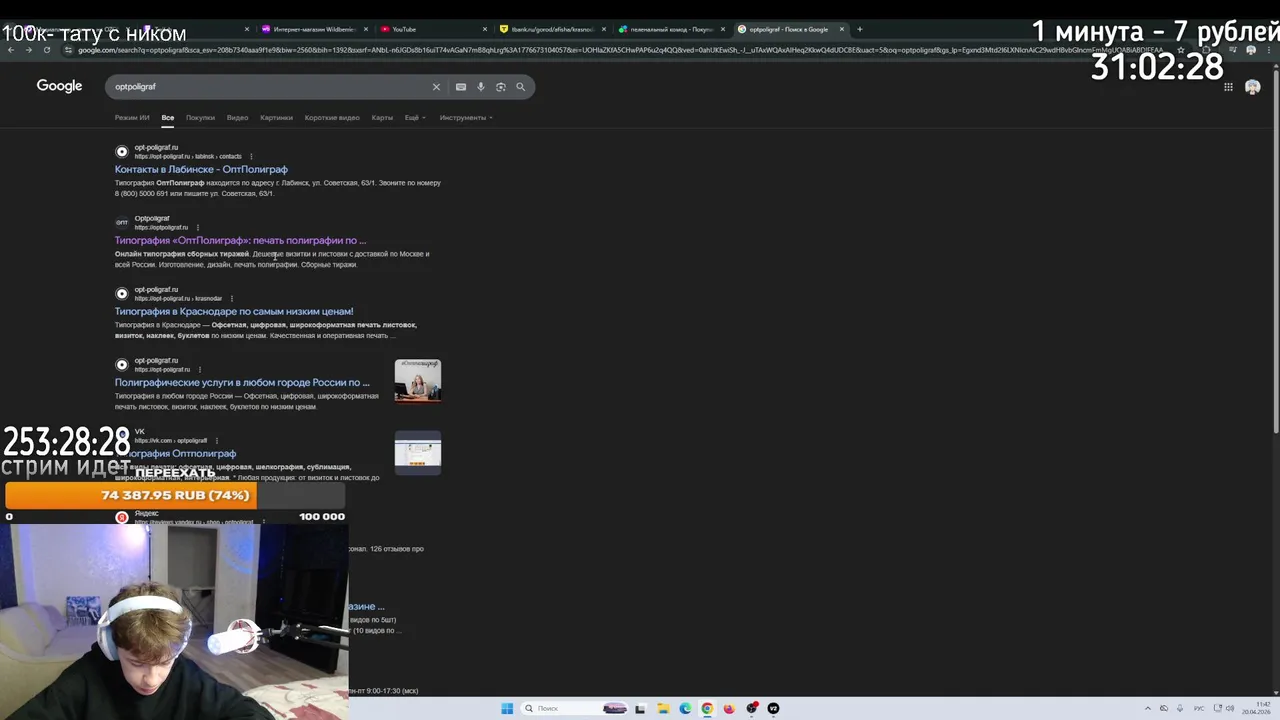Close the YouTube browser tab
Image resolution: width=1280 pixels, height=720 pixels.
coord(485,29)
